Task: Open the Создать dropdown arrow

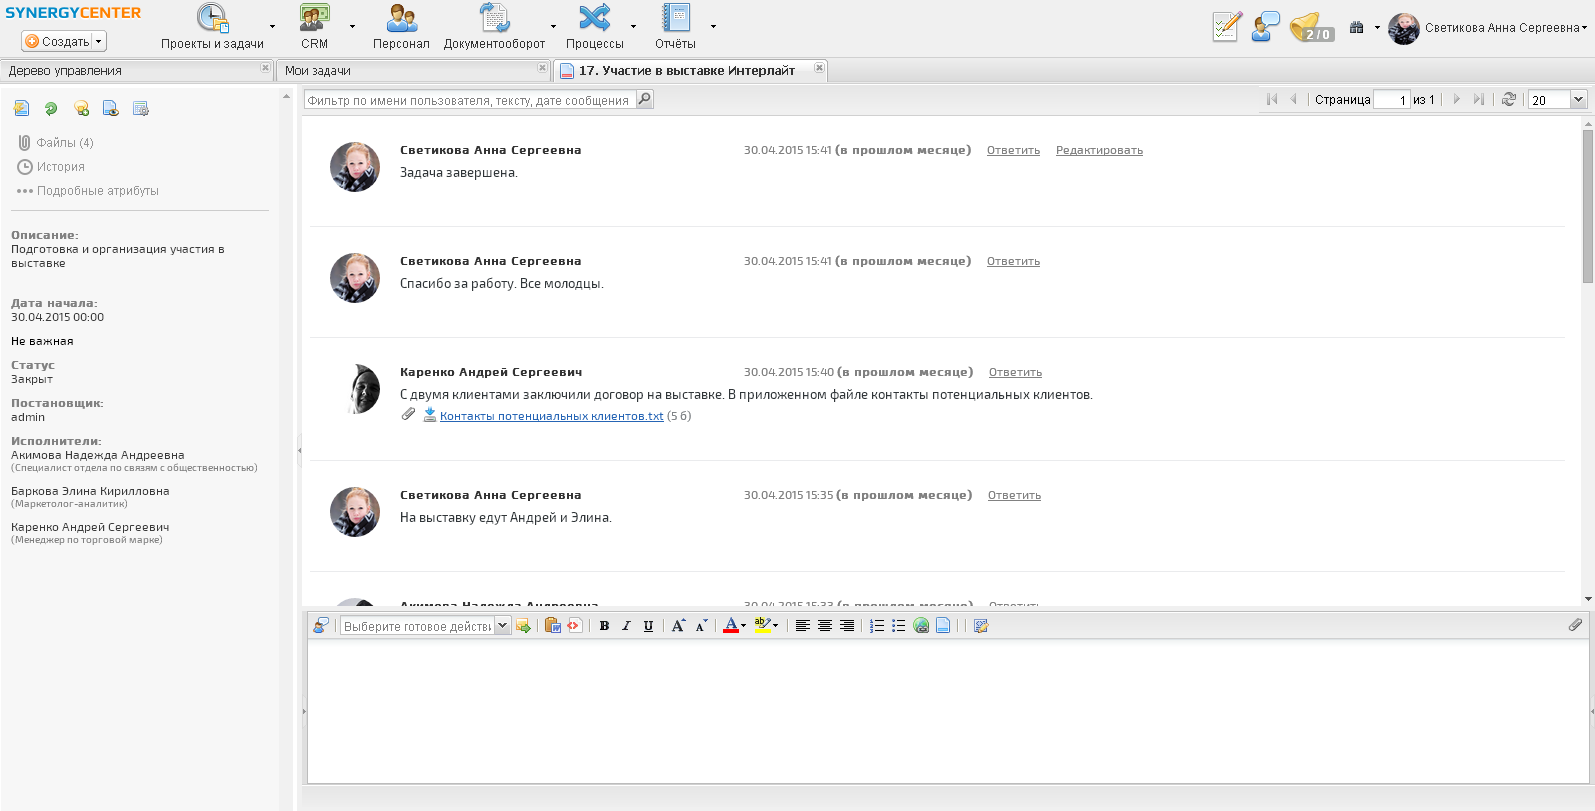Action: [x=98, y=42]
